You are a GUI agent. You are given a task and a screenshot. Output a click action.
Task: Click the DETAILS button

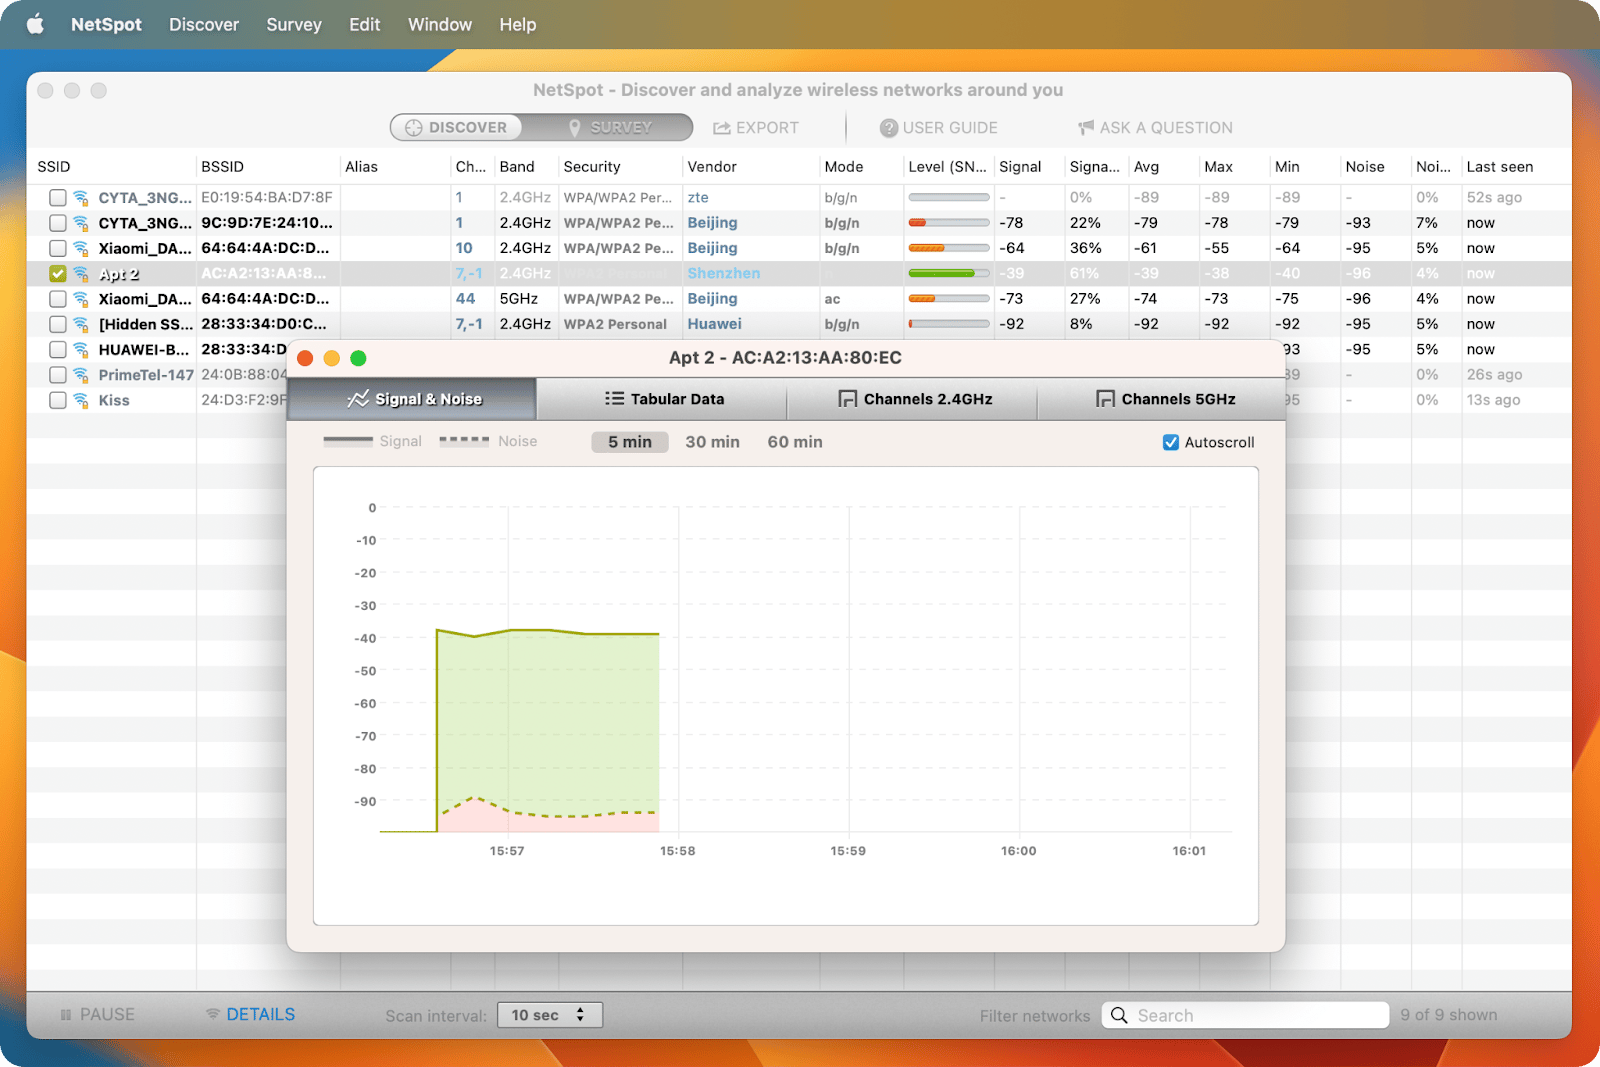point(250,1014)
